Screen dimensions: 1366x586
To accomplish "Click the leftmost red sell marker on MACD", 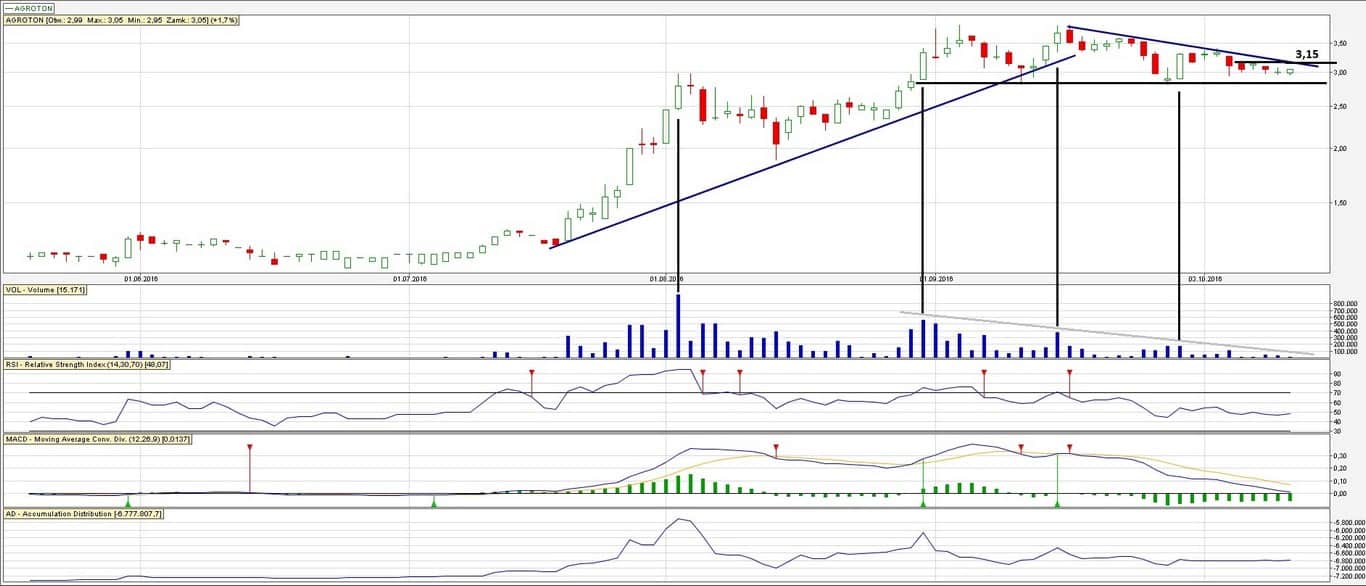I will (x=250, y=447).
